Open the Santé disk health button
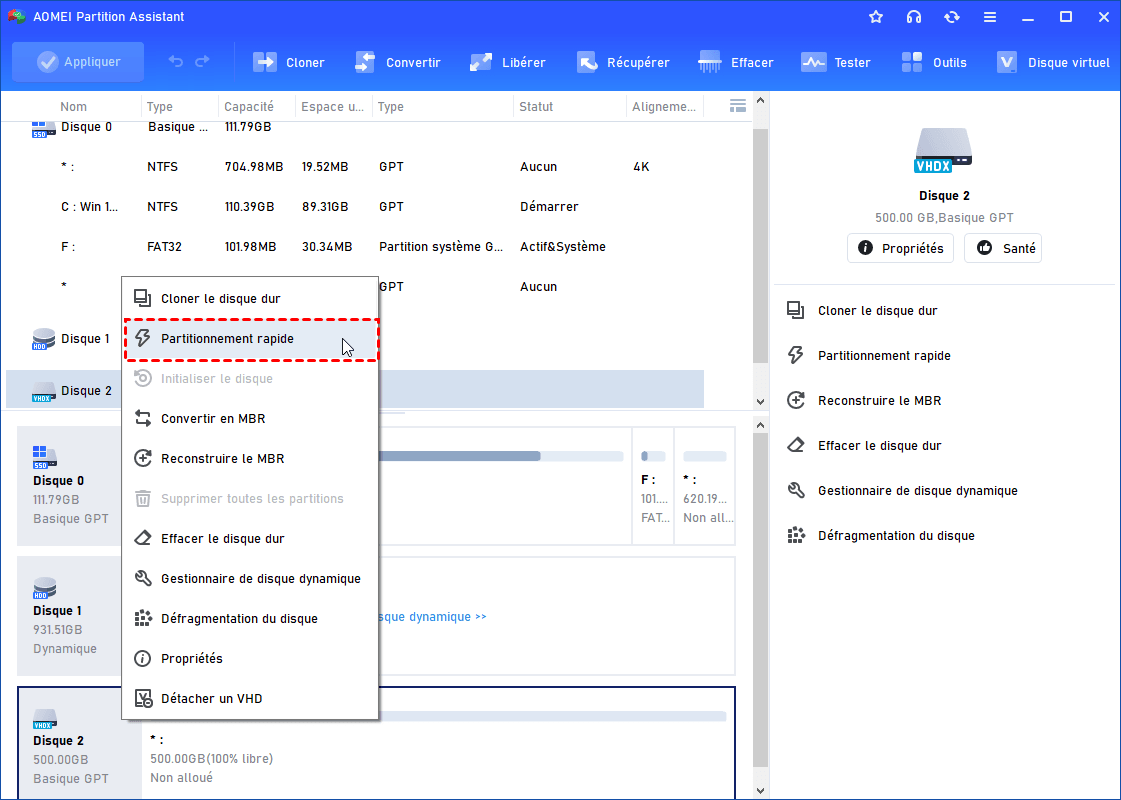The height and width of the screenshot is (800, 1121). tap(1003, 248)
